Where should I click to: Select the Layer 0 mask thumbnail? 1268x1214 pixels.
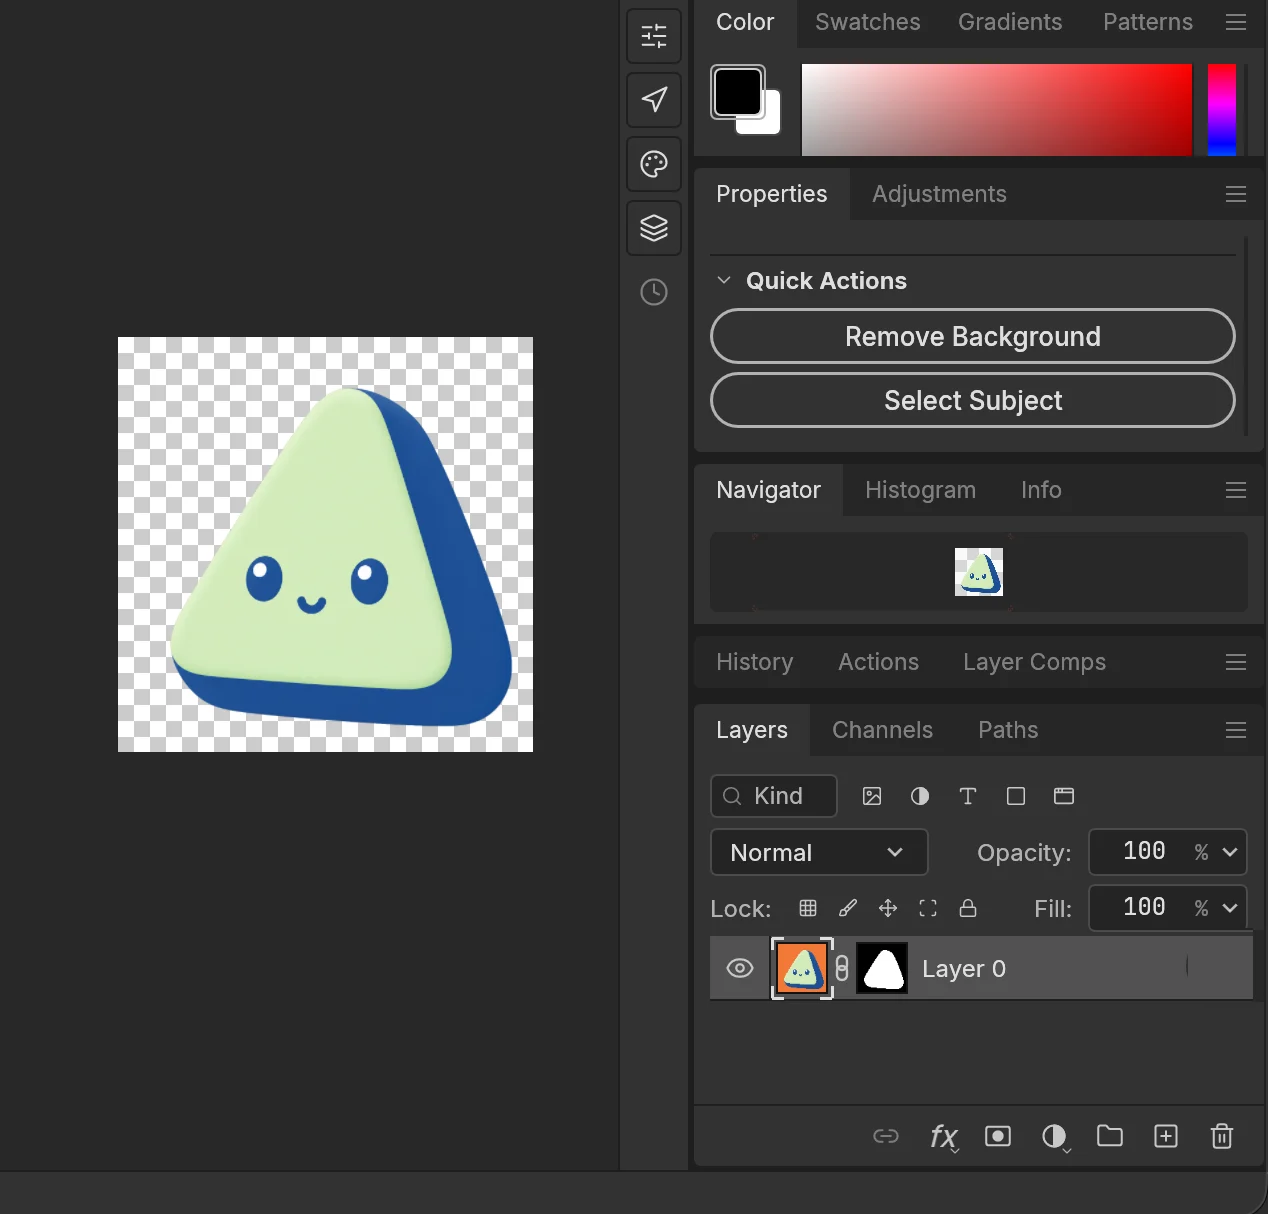click(x=883, y=968)
